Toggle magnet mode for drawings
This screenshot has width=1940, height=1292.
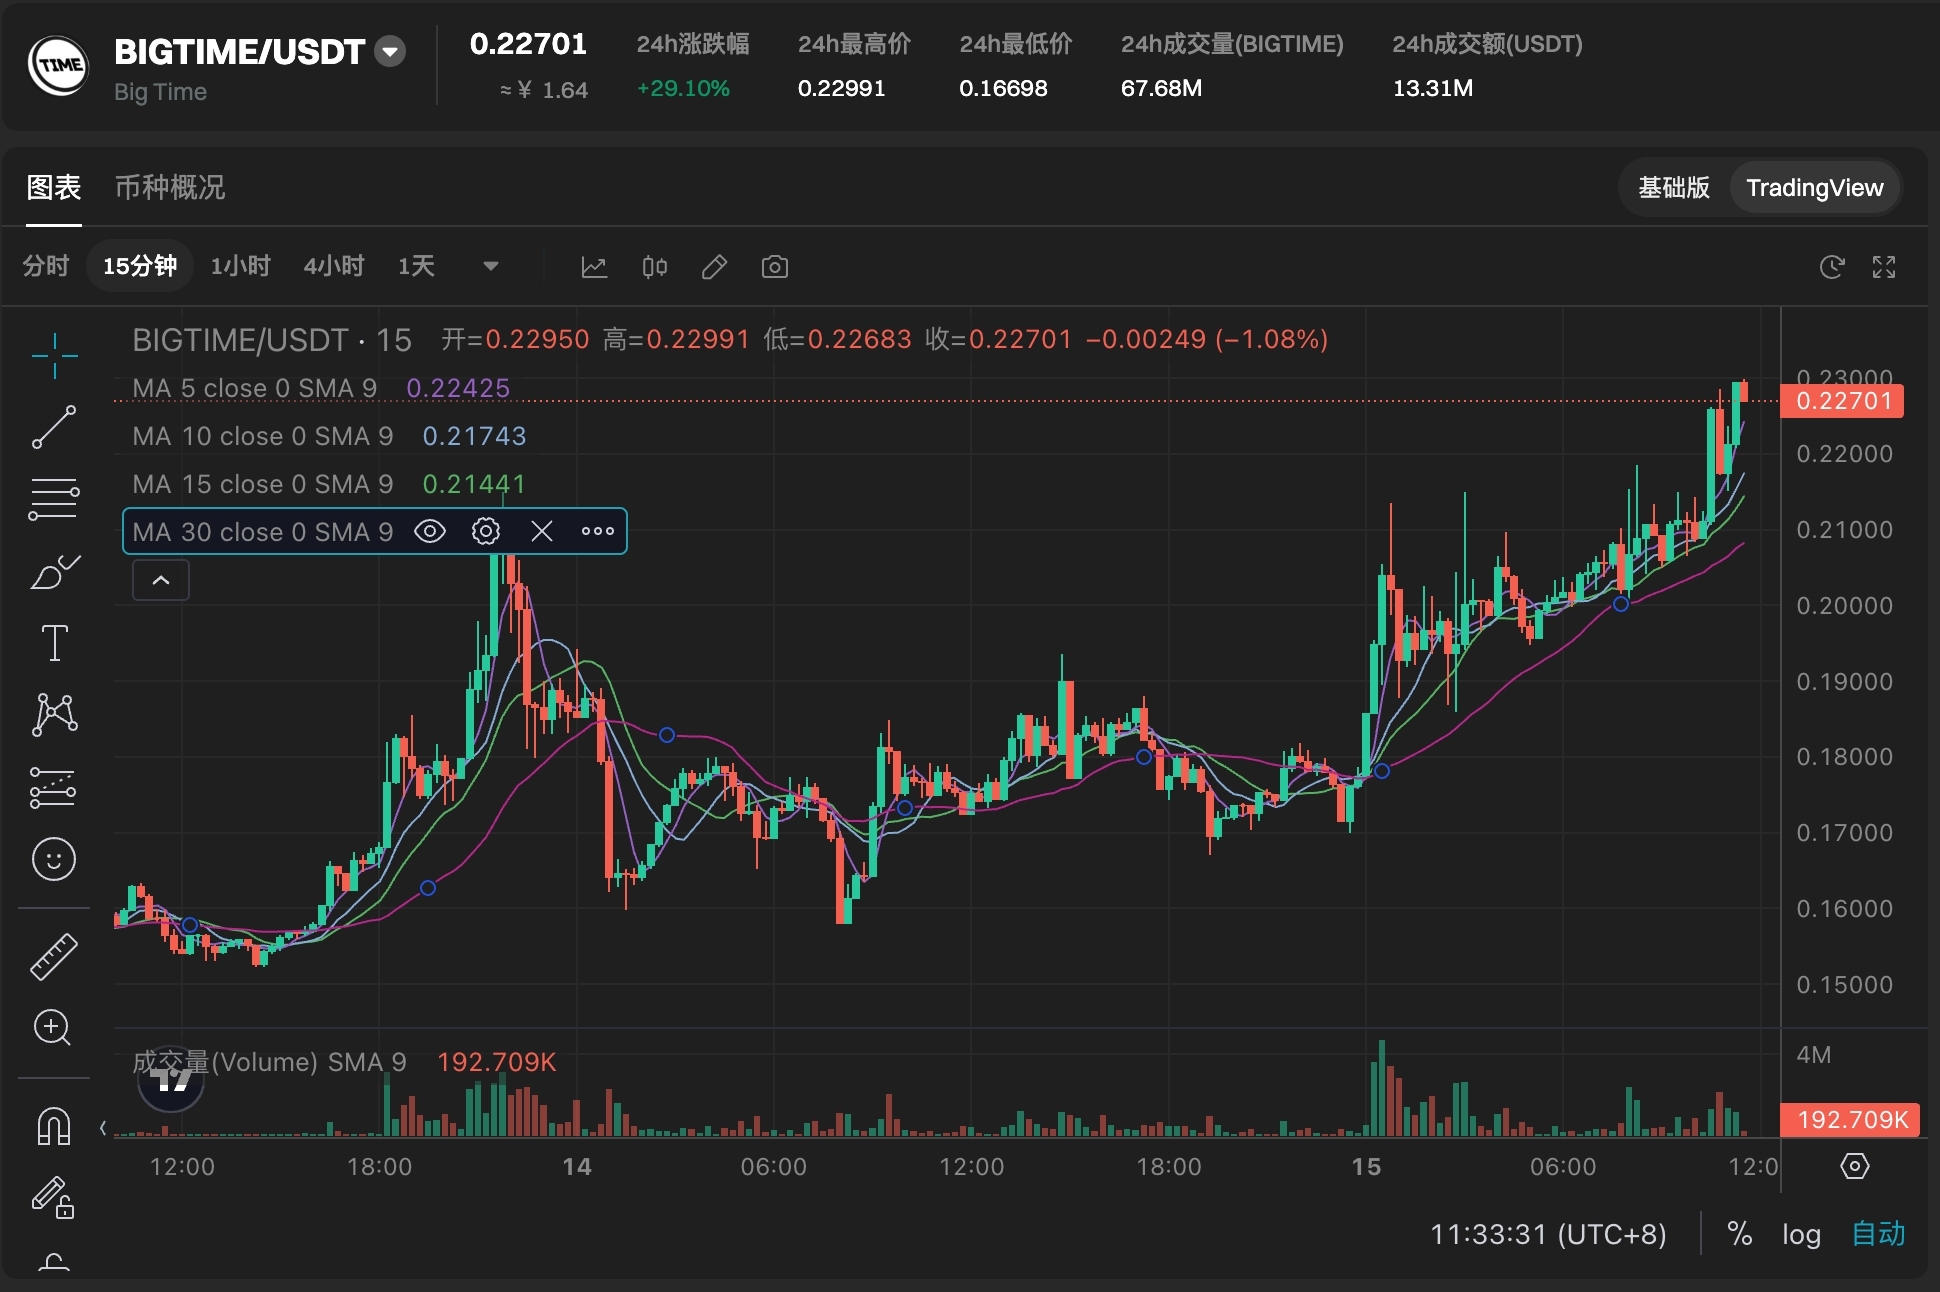(x=54, y=1126)
